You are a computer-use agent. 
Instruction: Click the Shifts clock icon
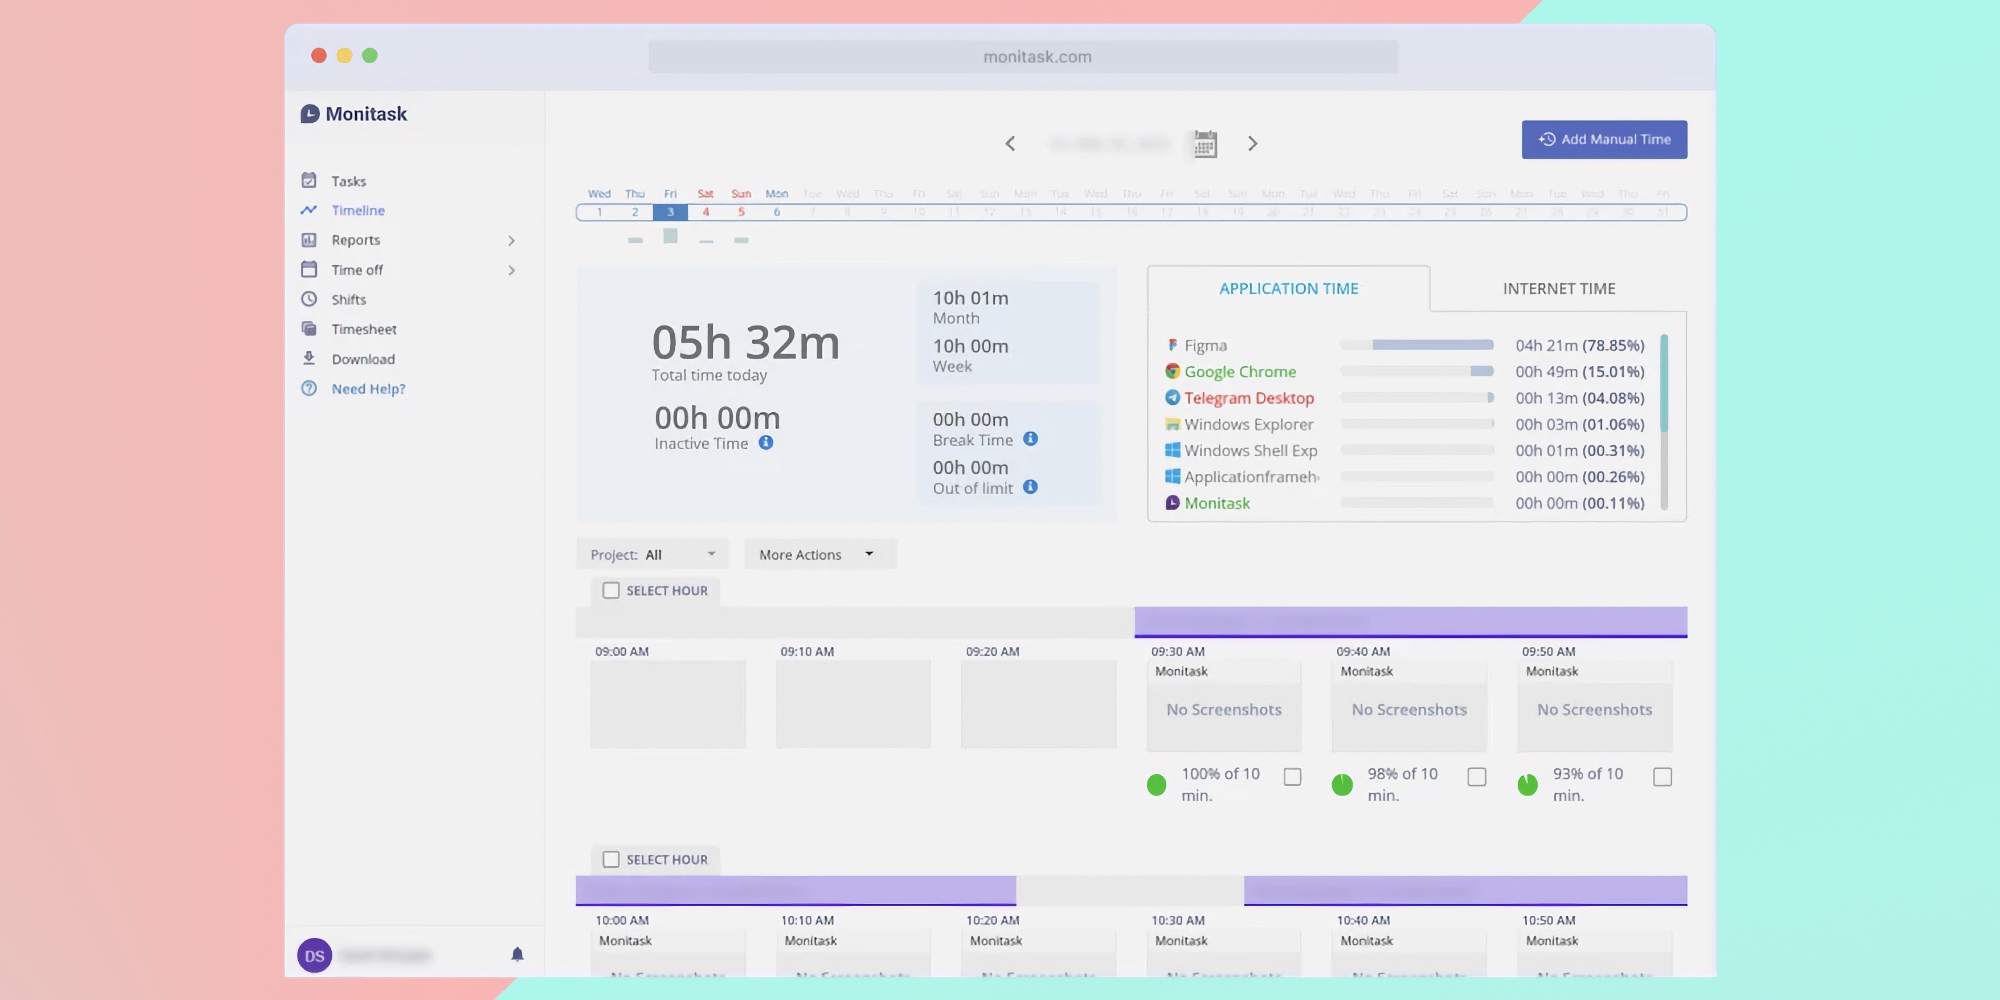[309, 299]
